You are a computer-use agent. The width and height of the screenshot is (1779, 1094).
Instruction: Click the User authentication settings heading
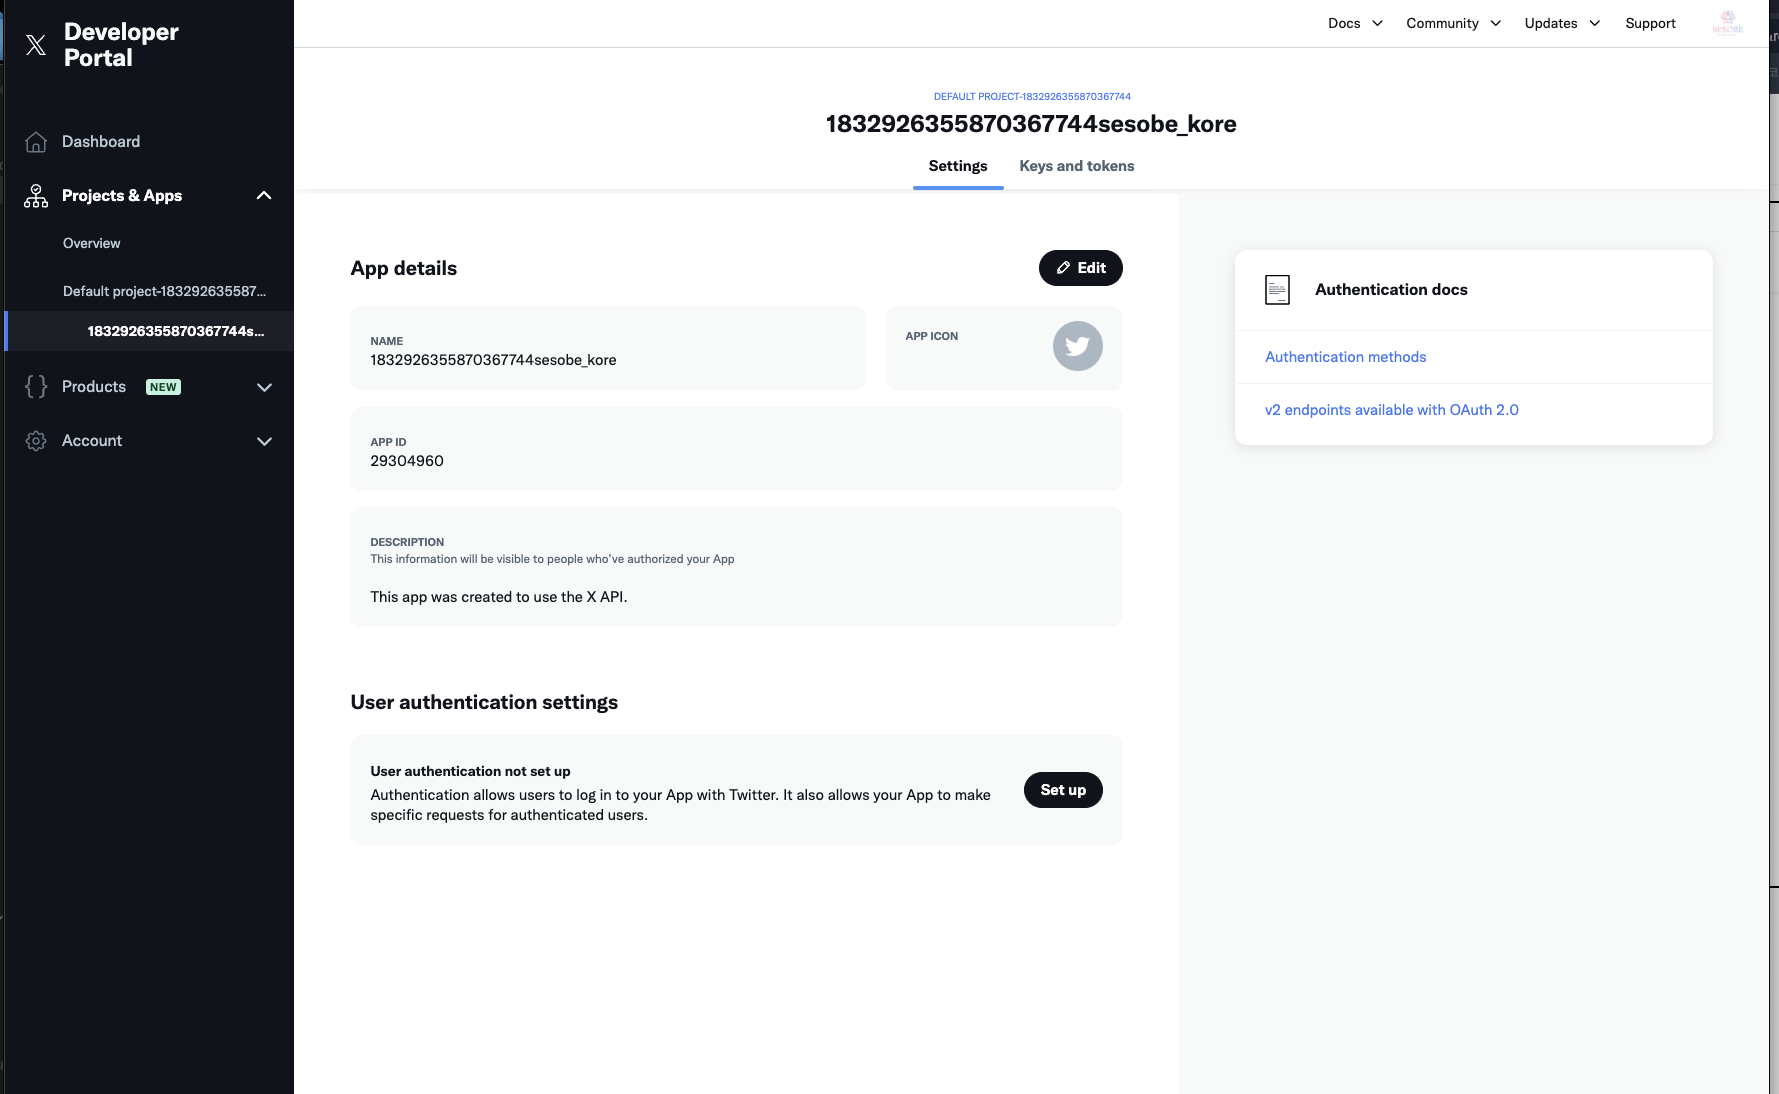(x=484, y=702)
